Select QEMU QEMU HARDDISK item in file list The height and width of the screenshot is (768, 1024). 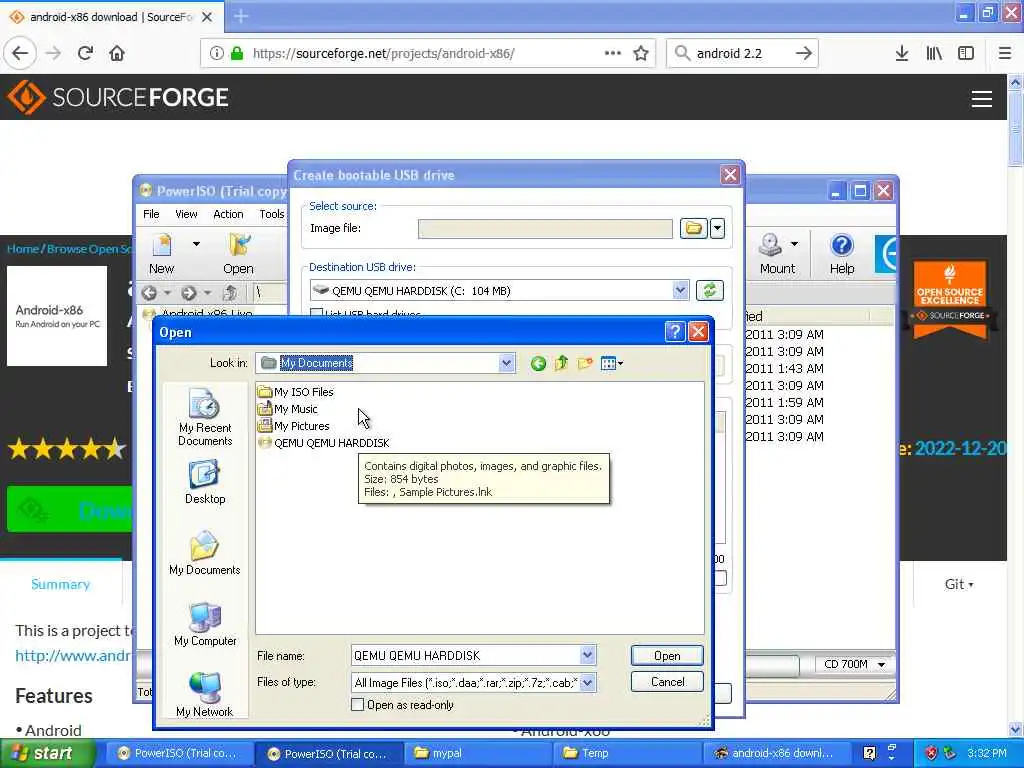324,443
